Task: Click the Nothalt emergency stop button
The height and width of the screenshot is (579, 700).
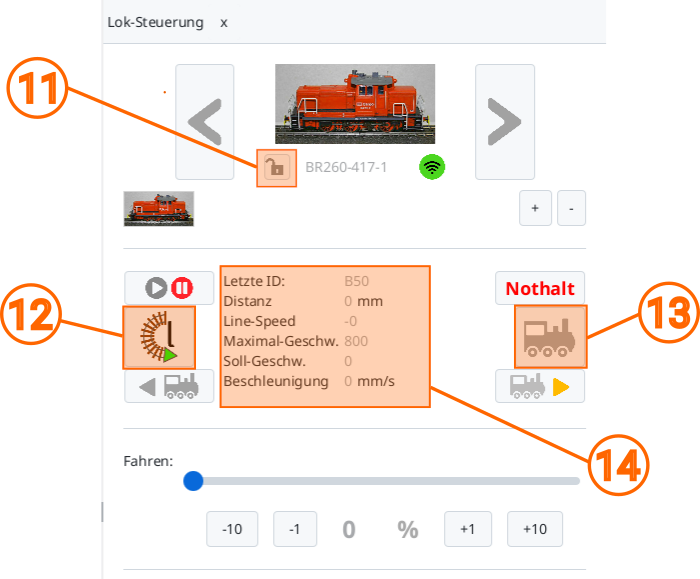Action: 540,288
